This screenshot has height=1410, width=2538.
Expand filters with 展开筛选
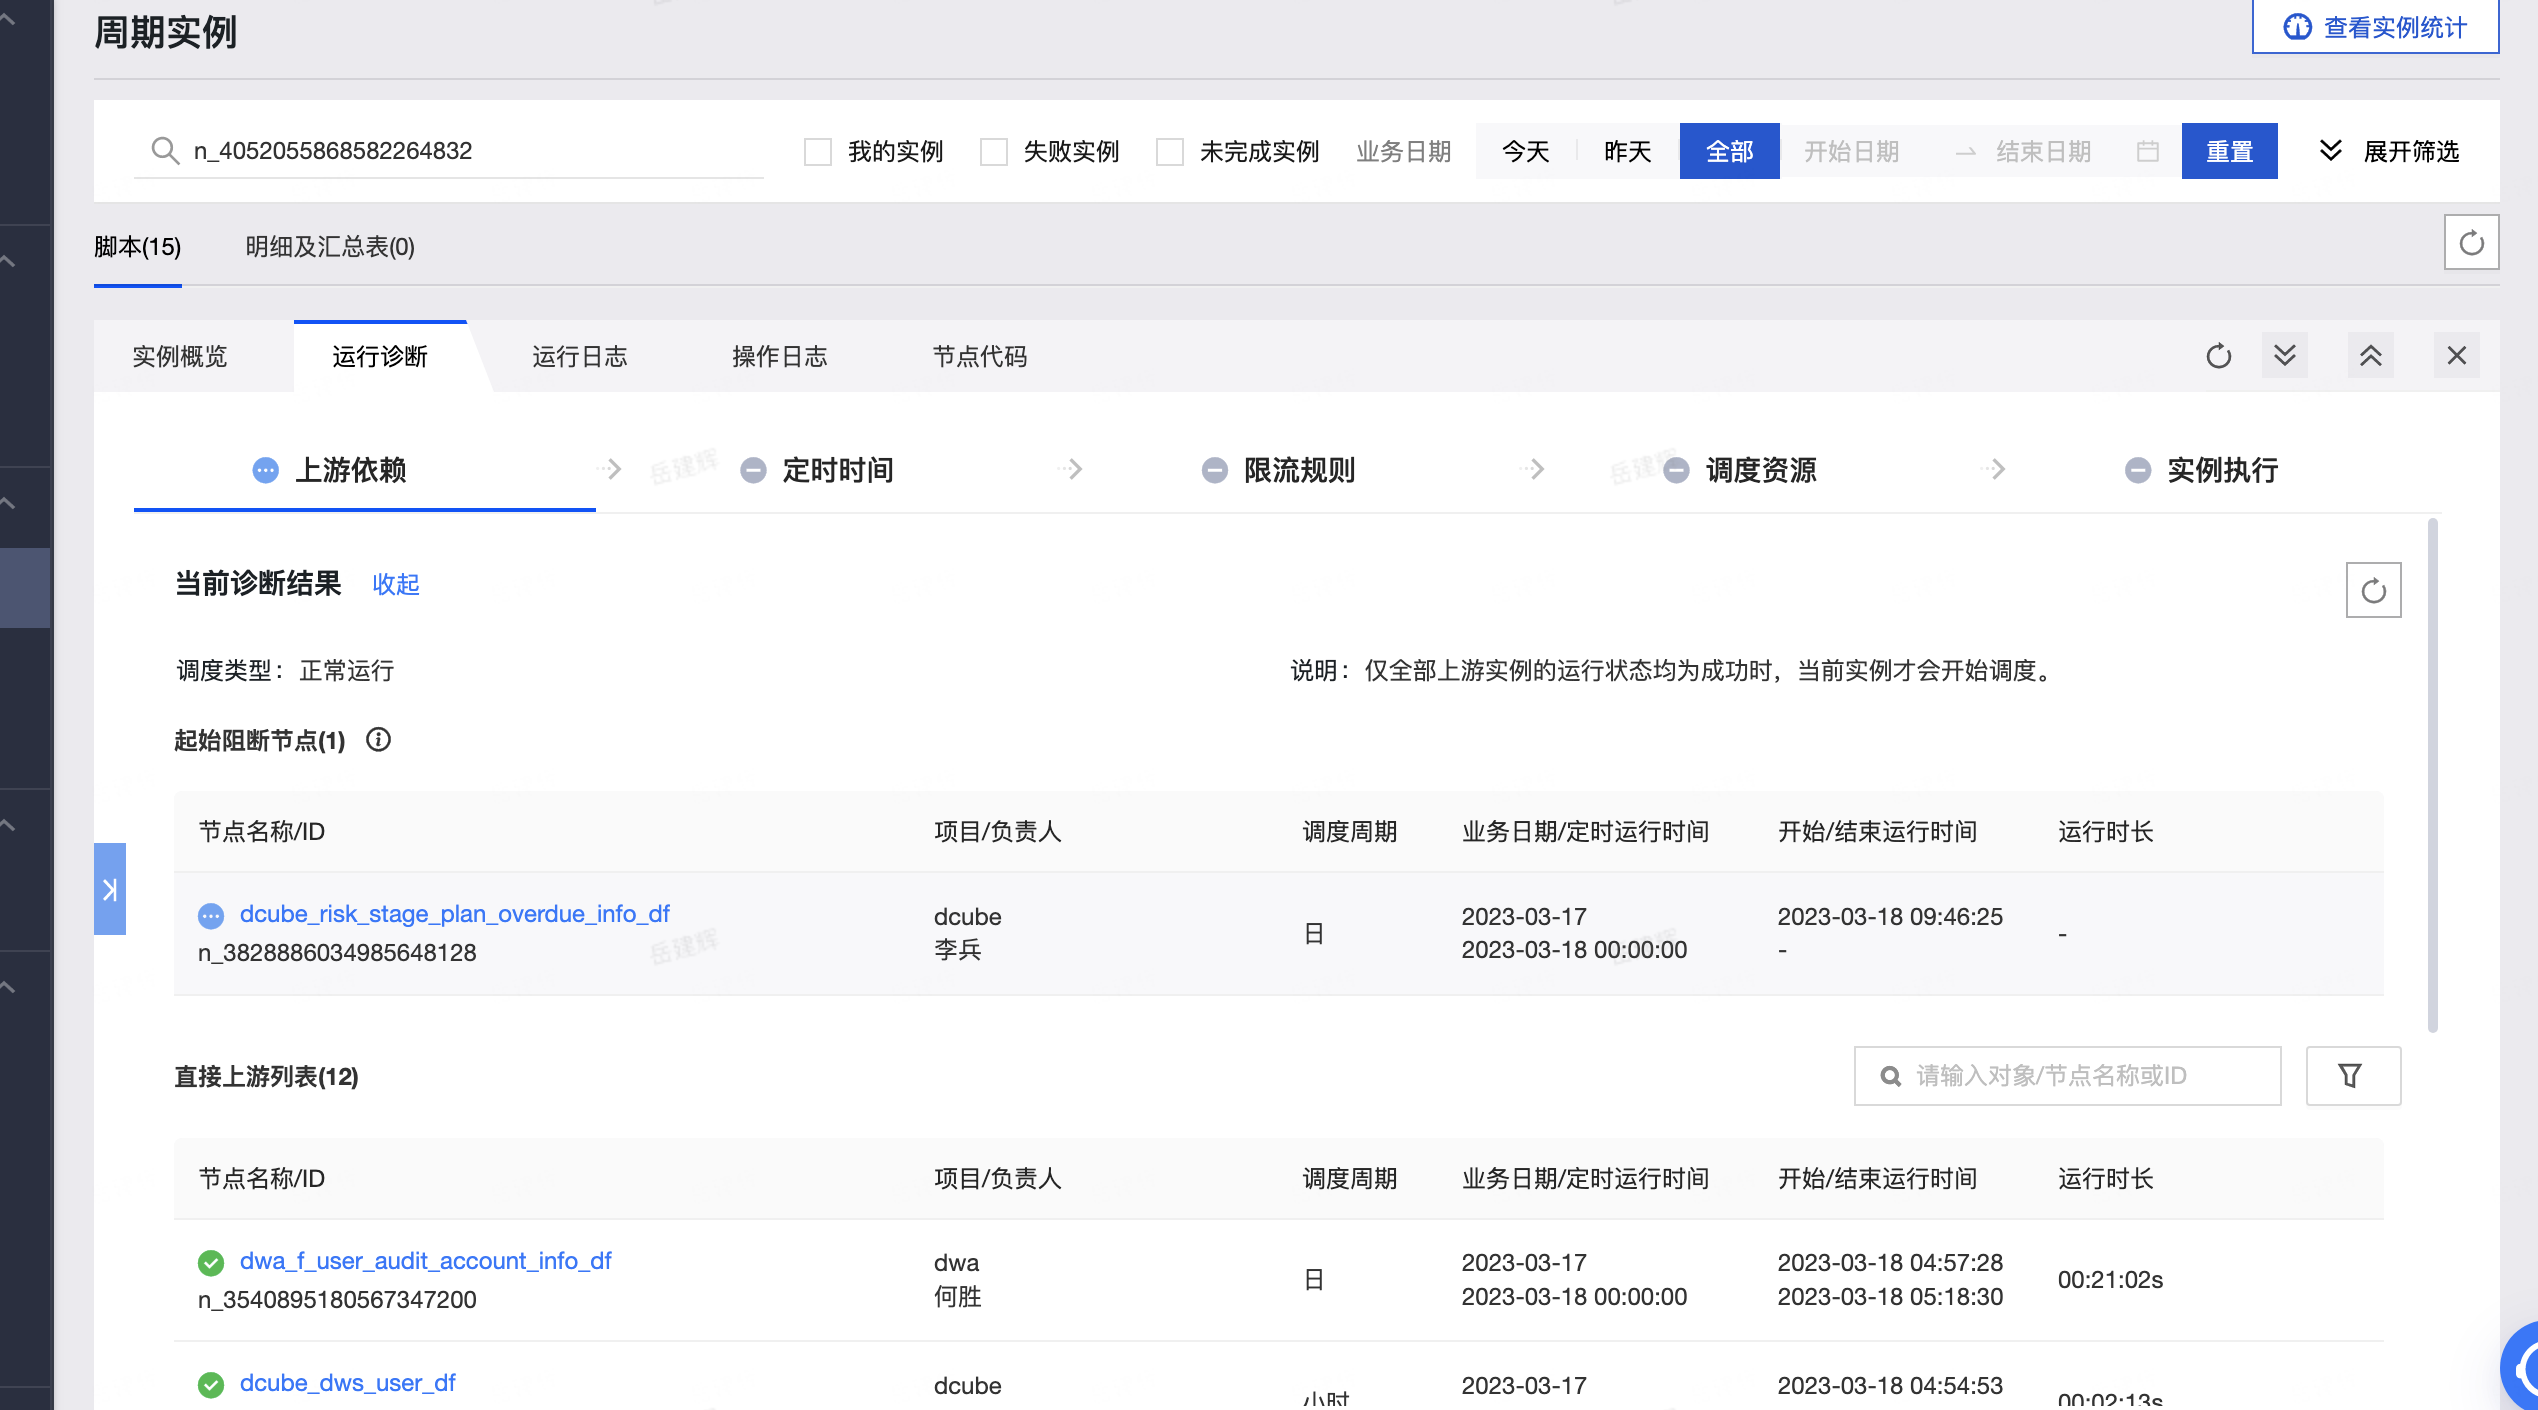[2389, 151]
